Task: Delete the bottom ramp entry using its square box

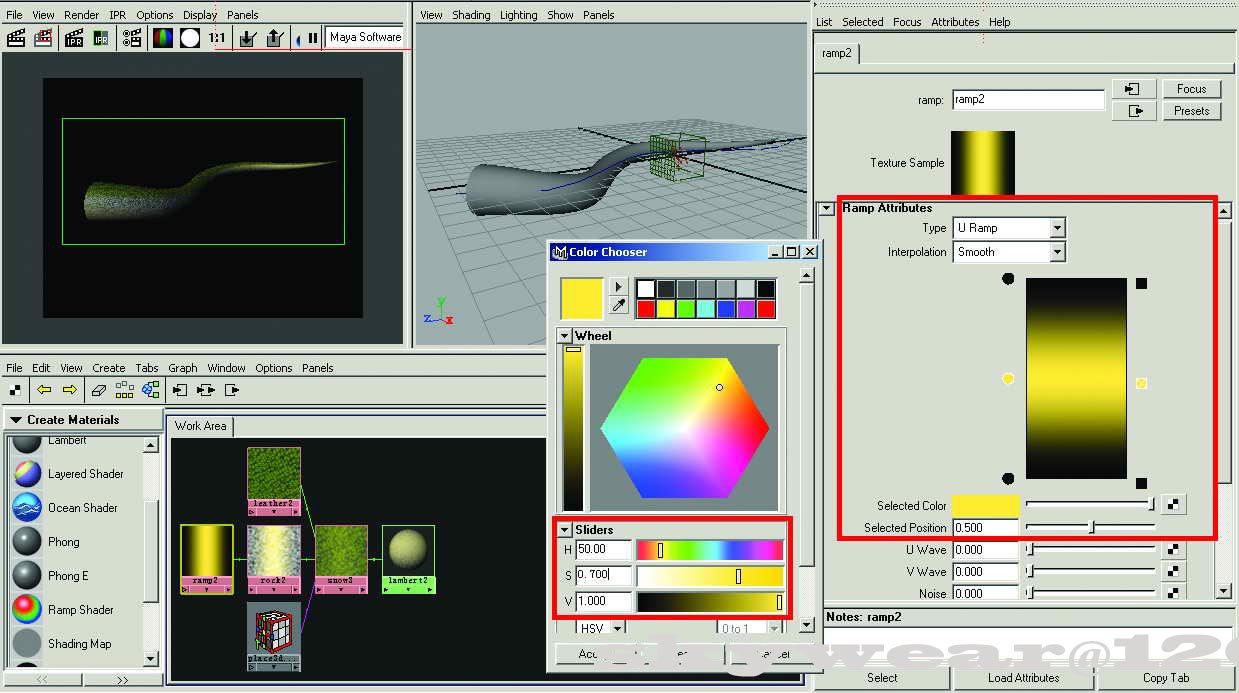Action: tap(1141, 483)
